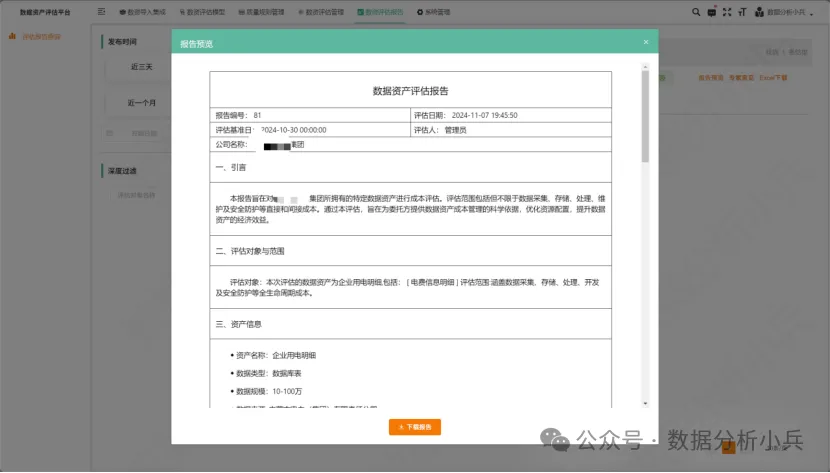This screenshot has height=473, width=830.
Task: Click the 开始日期 date input
Action: [137, 133]
